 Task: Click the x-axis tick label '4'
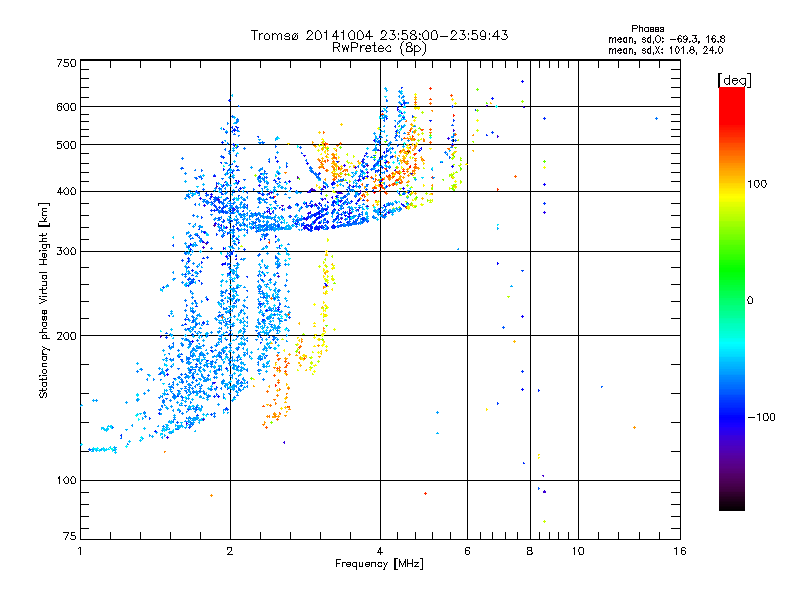click(x=380, y=551)
